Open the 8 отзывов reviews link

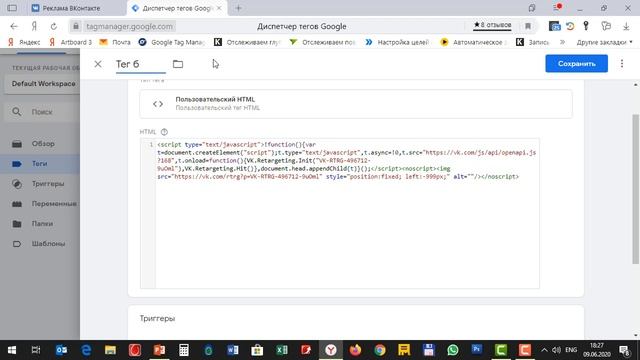[x=492, y=25]
